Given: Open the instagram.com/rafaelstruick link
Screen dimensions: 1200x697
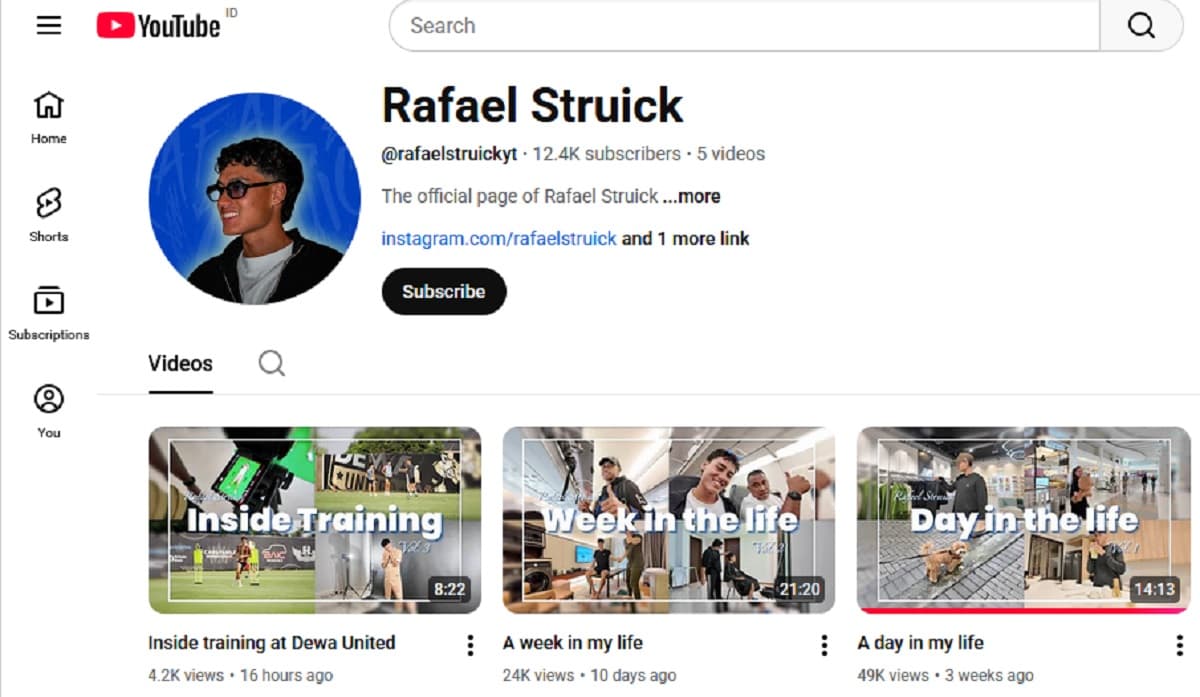Looking at the screenshot, I should pos(498,238).
